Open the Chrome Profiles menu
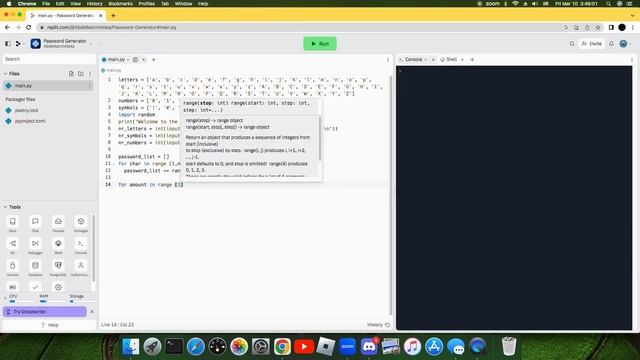Viewport: 640px width, 360px height. pyautogui.click(x=147, y=3)
